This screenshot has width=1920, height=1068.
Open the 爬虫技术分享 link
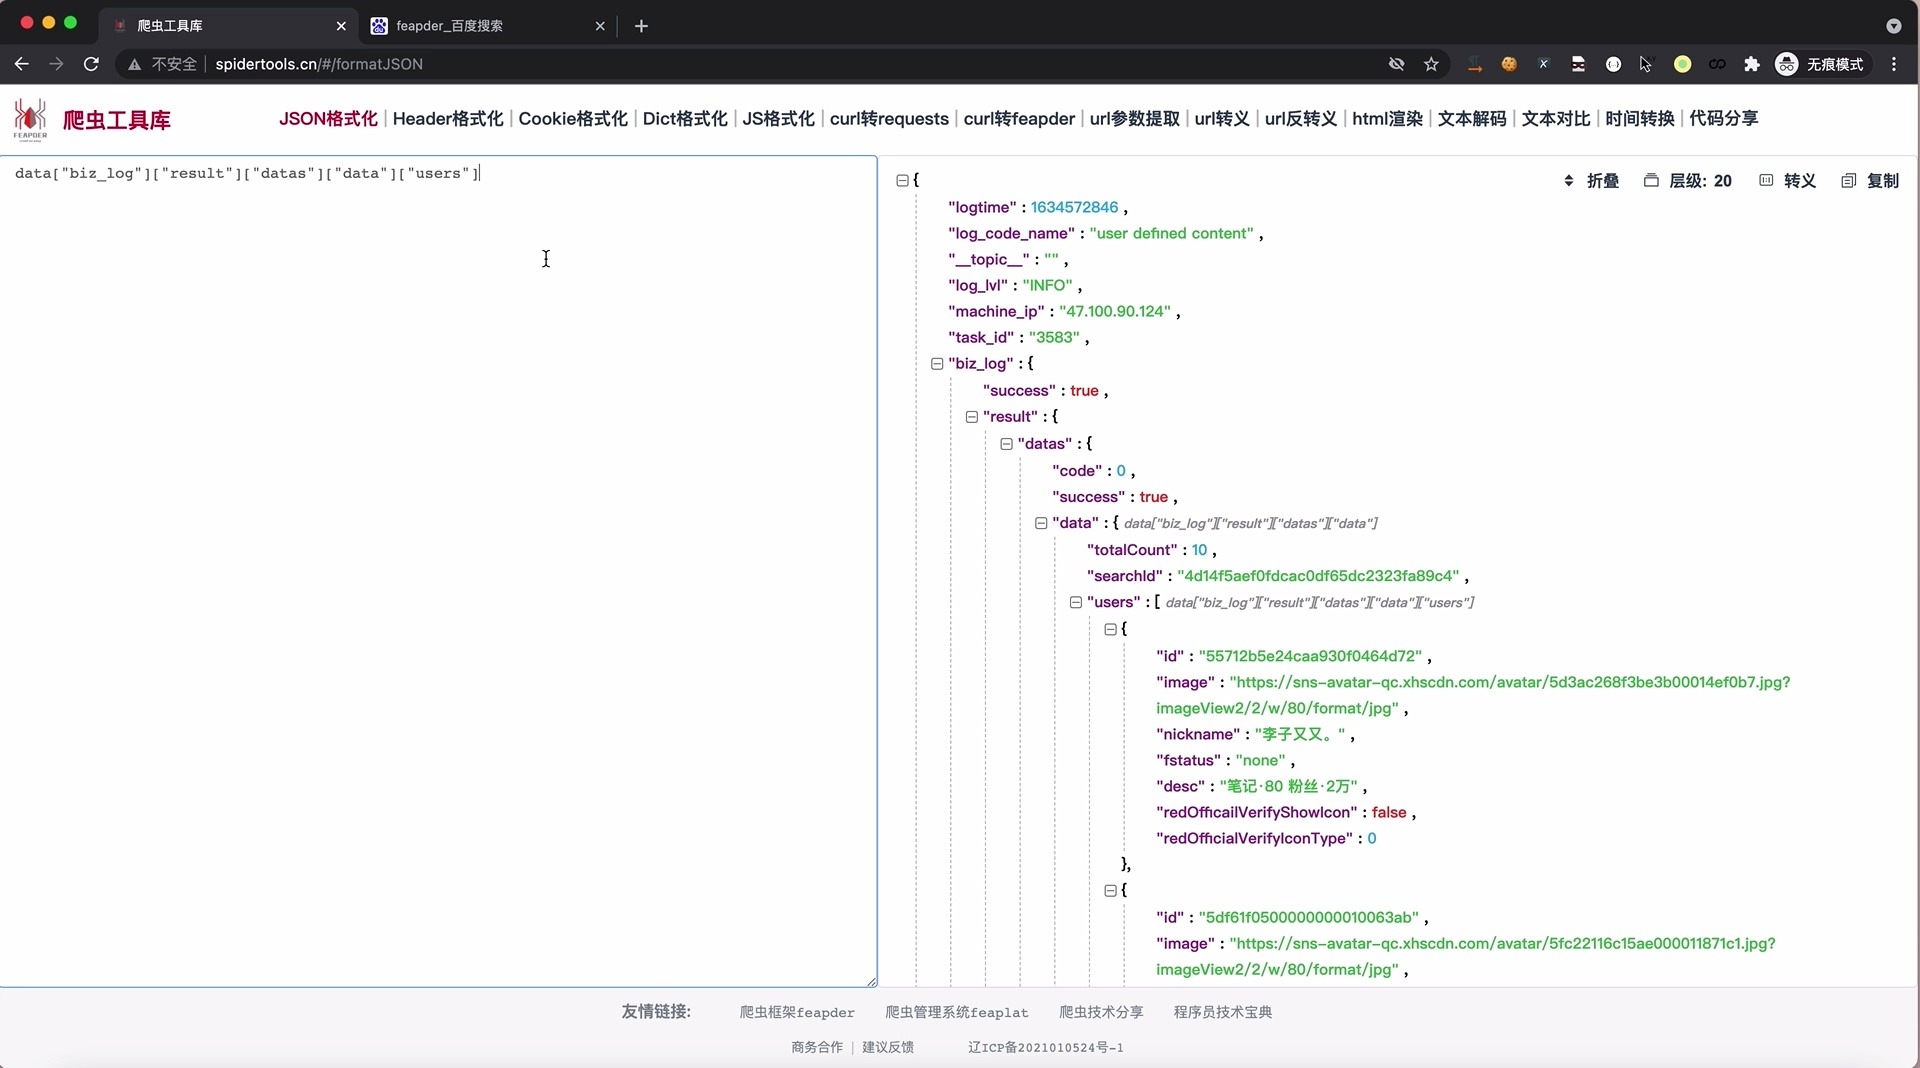[x=1101, y=1012]
